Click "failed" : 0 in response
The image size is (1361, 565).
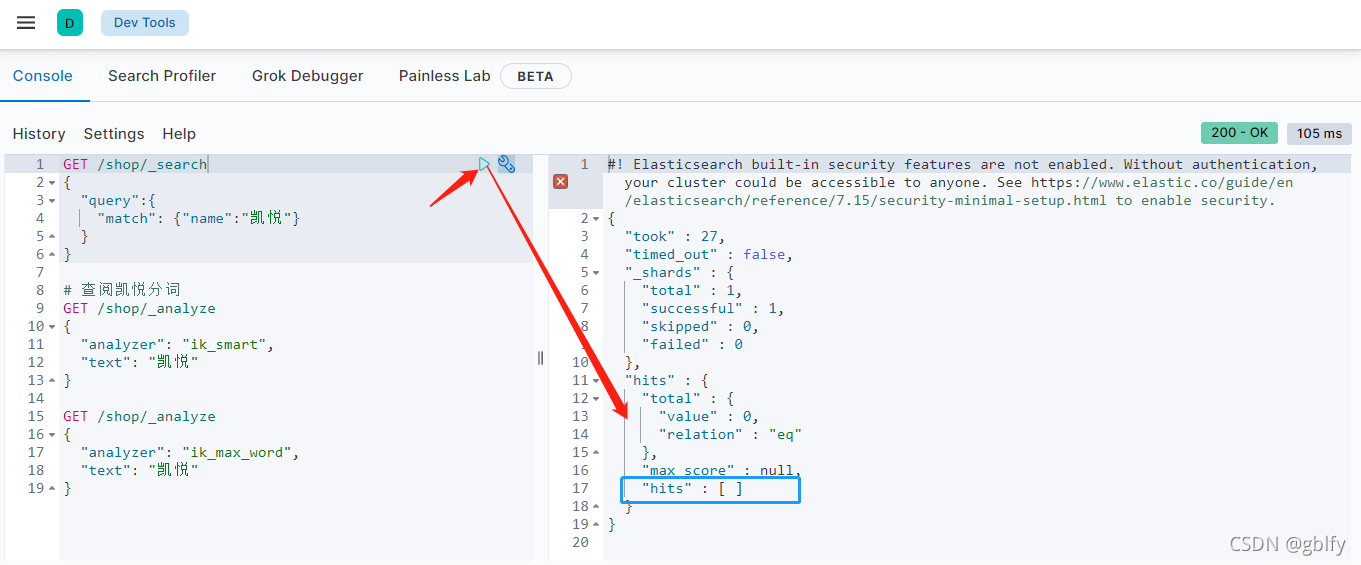coord(692,344)
